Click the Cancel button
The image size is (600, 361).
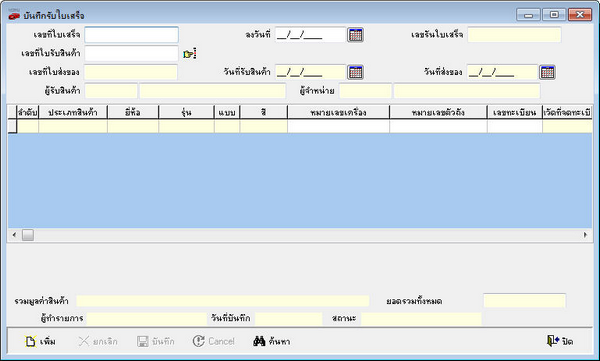(214, 341)
